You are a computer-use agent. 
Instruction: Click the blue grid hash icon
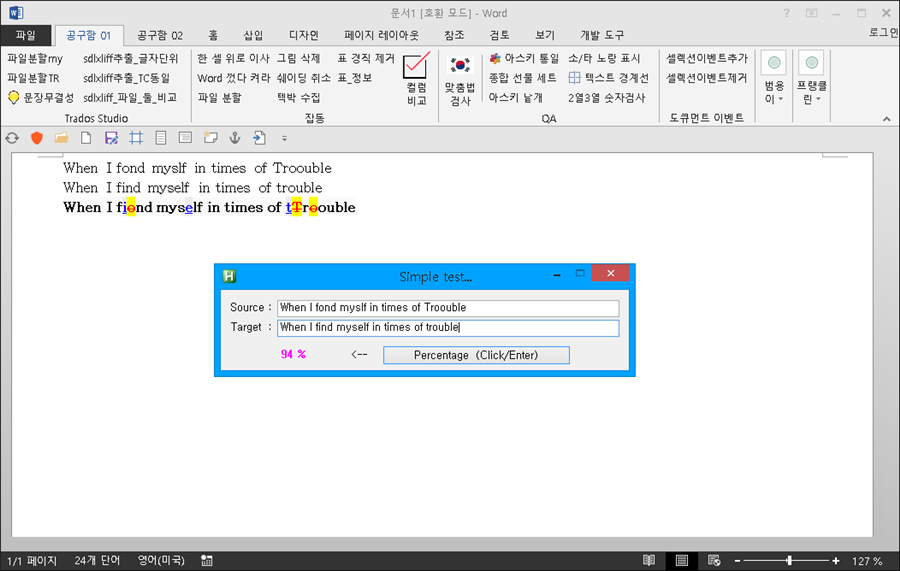pos(136,138)
